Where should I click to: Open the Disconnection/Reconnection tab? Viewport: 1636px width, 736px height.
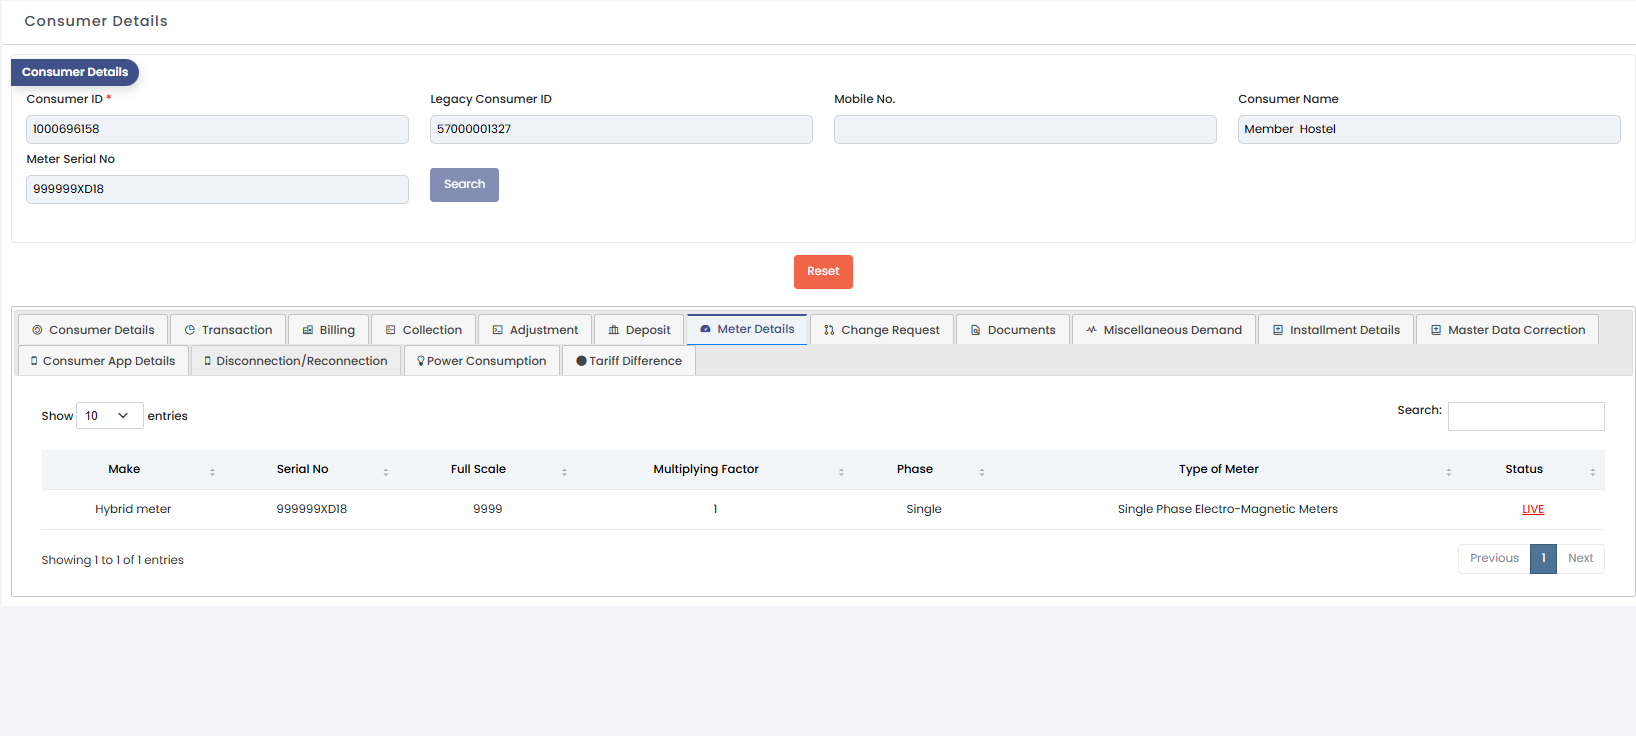tap(296, 361)
